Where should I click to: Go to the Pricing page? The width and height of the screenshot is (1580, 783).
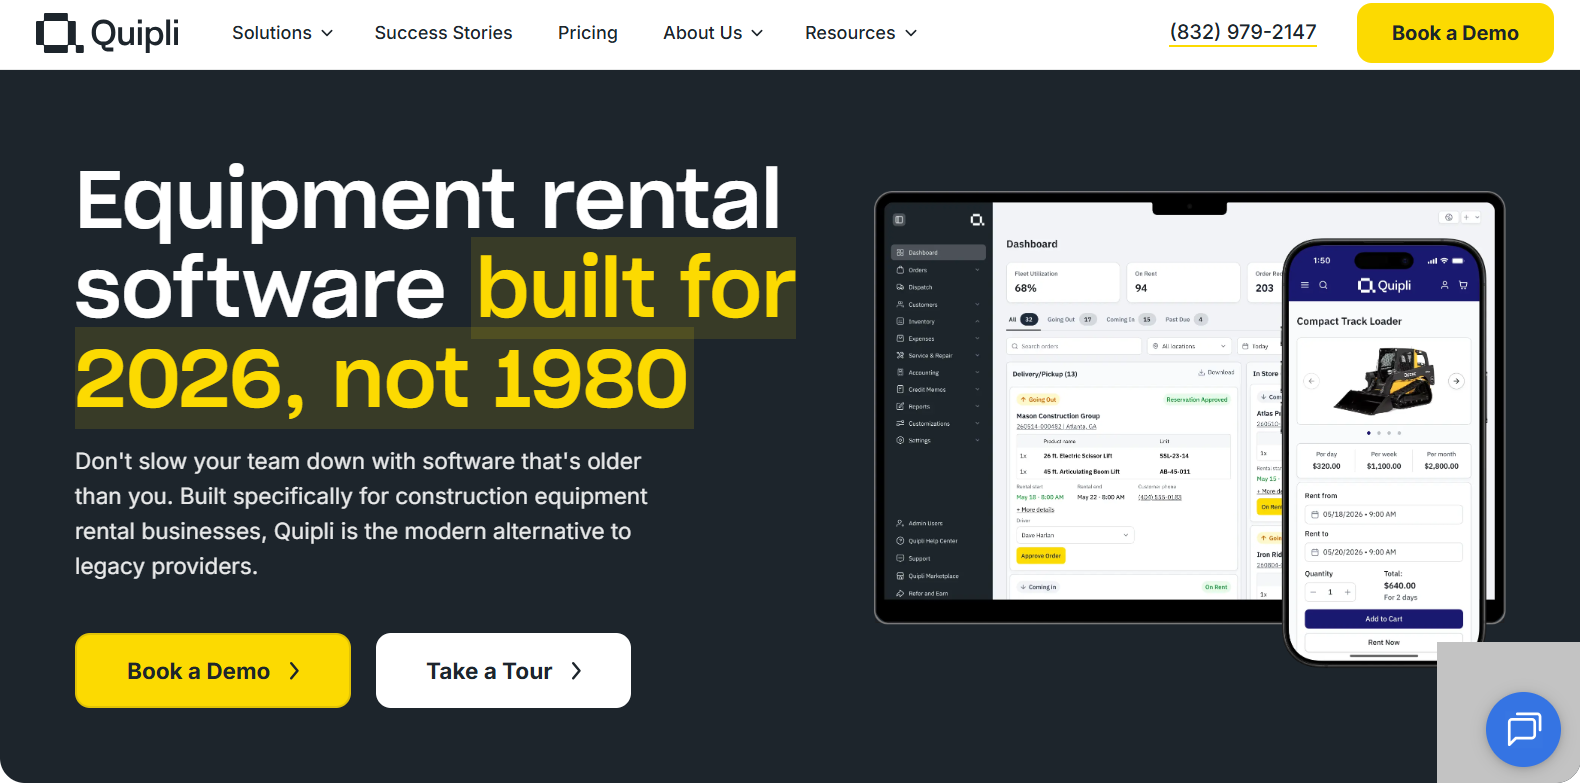[x=588, y=33]
